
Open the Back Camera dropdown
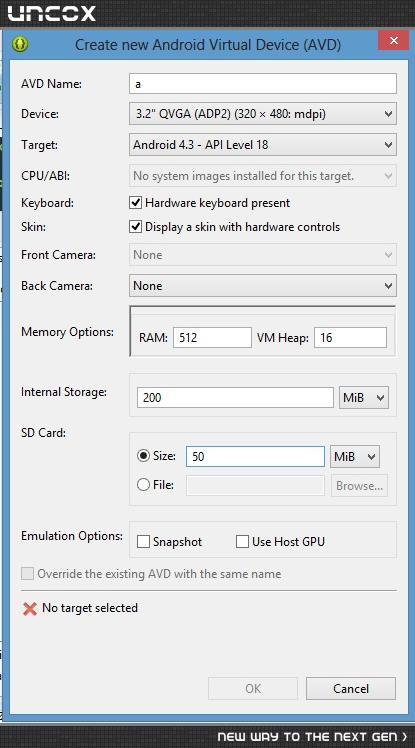(262, 286)
